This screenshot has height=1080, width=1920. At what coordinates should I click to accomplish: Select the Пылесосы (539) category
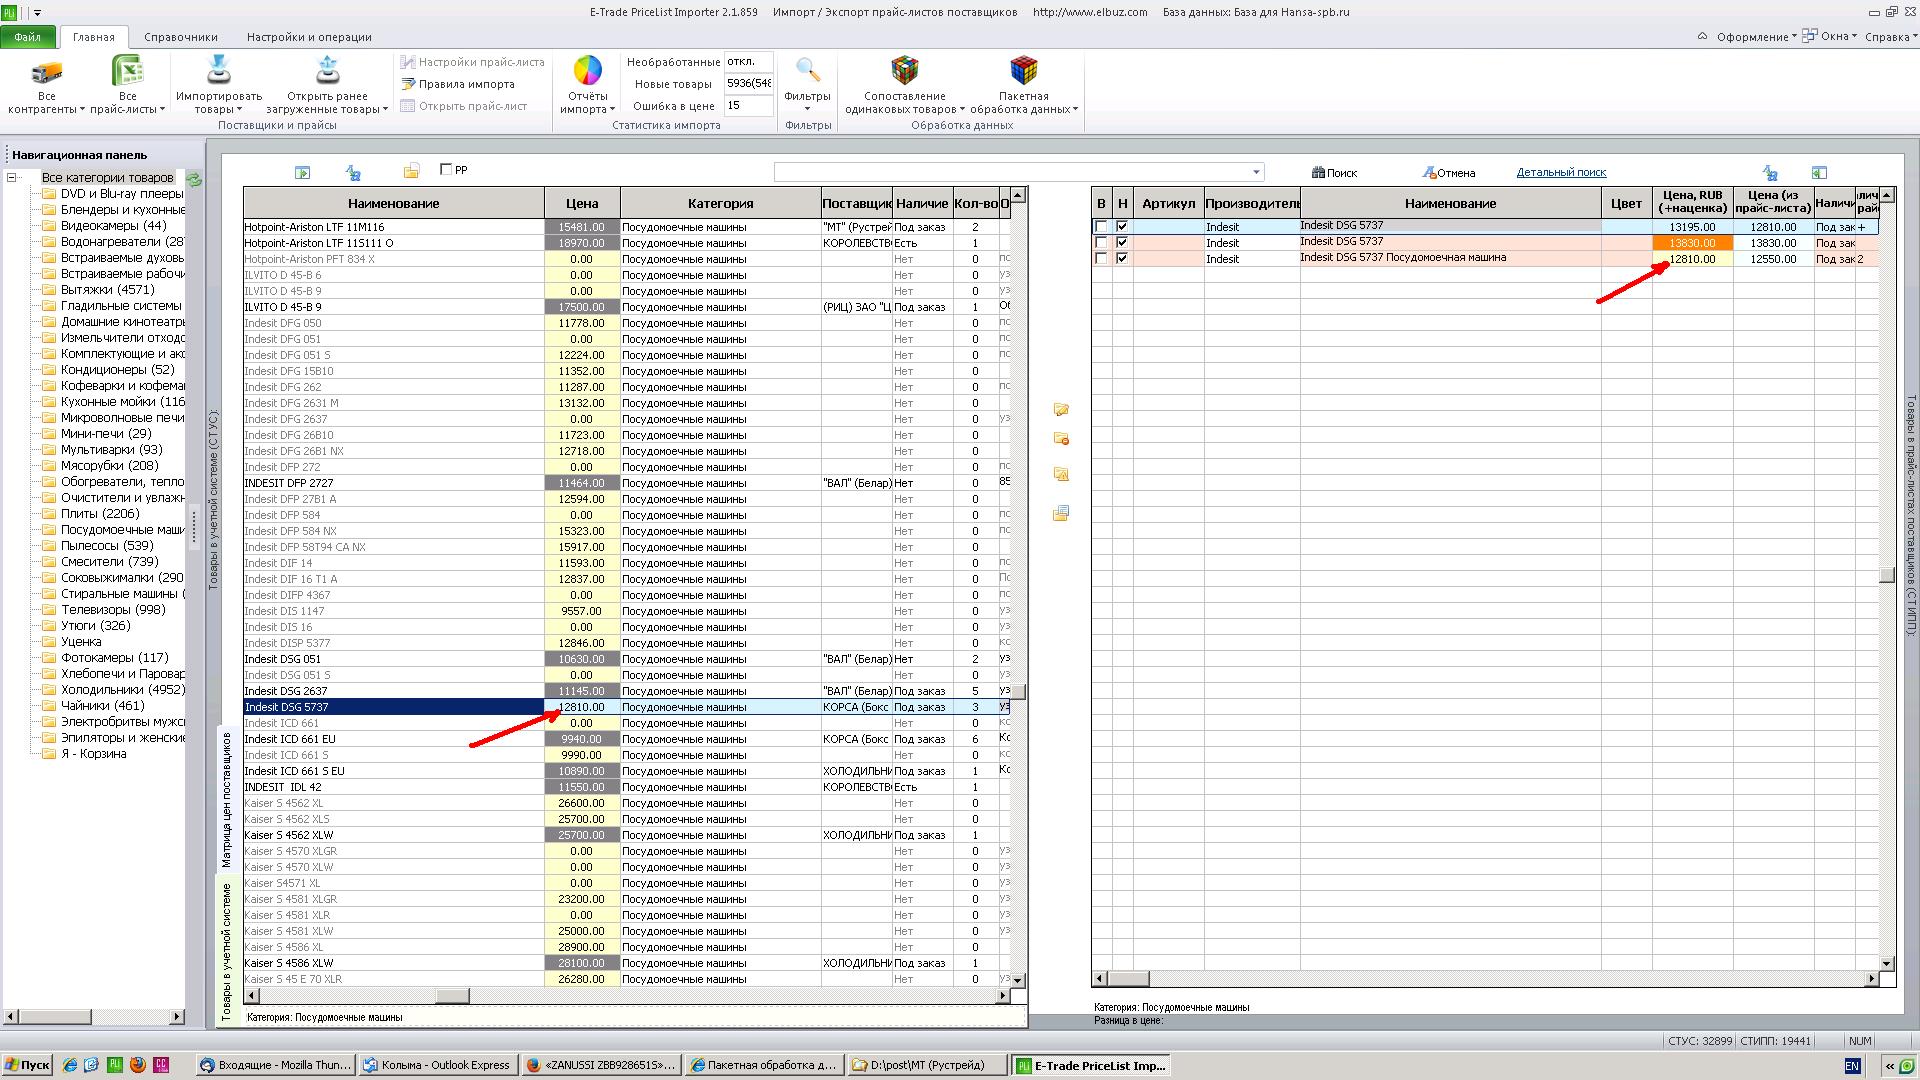pos(107,546)
